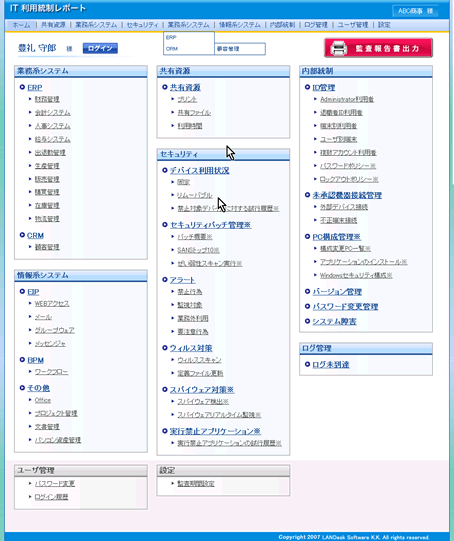Open the メール link
This screenshot has width=454, height=541.
click(x=43, y=317)
